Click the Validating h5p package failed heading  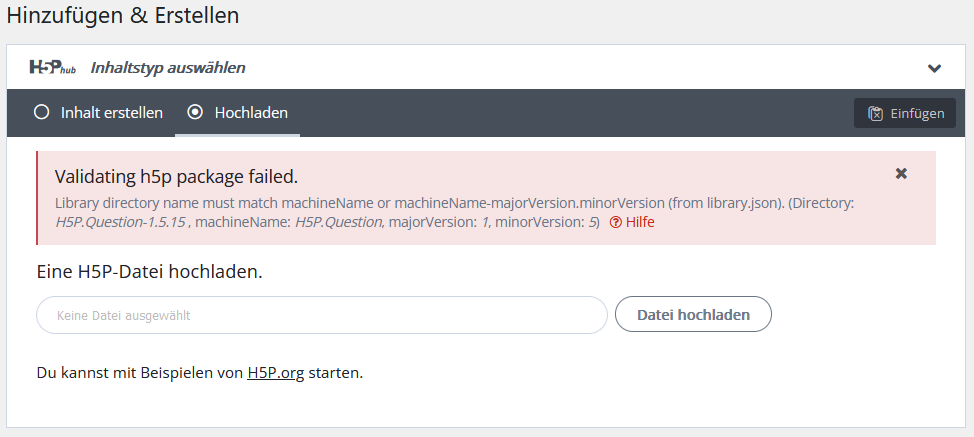coord(176,177)
